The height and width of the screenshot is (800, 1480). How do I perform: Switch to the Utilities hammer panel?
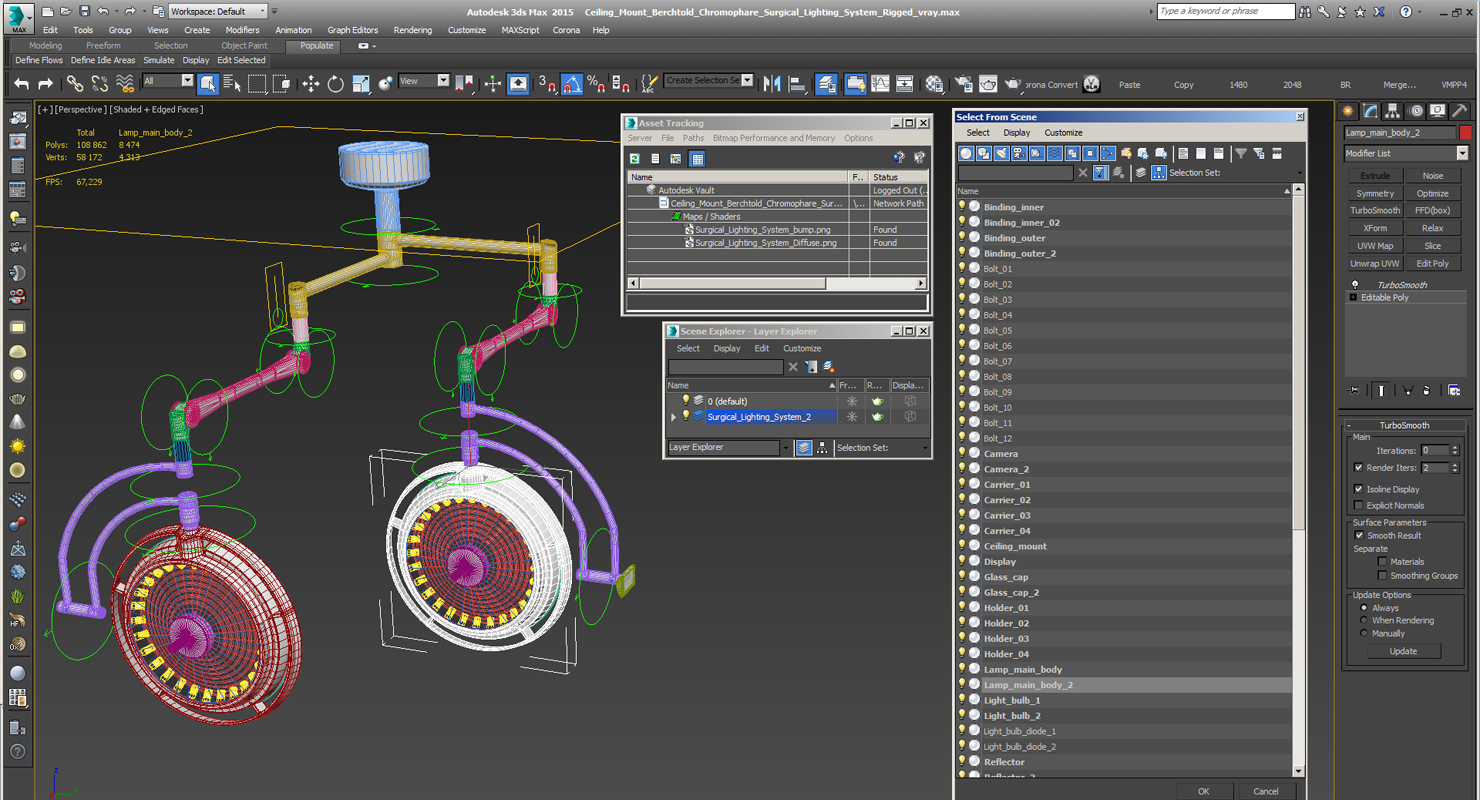point(1459,111)
